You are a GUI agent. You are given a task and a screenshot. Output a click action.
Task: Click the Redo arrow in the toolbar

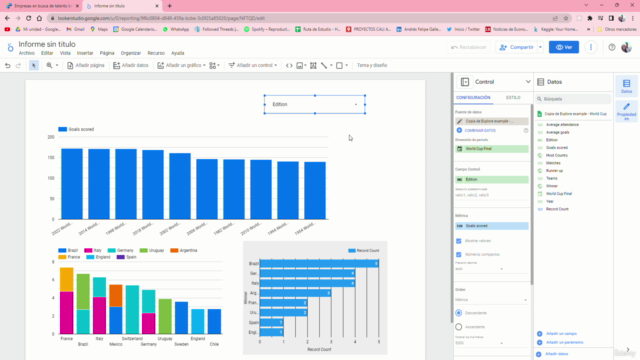click(x=18, y=65)
